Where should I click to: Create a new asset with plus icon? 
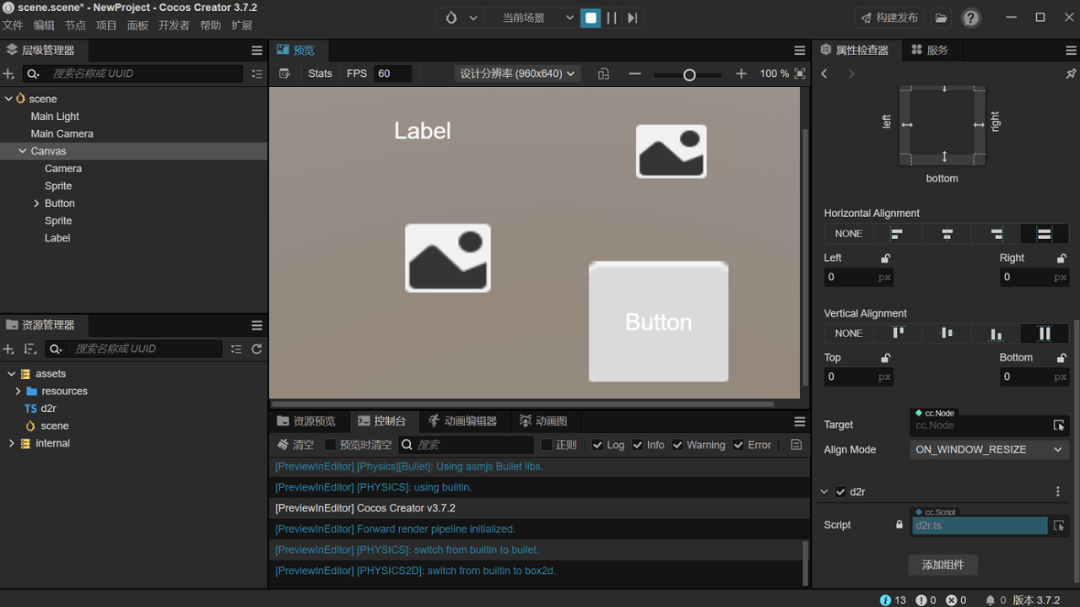[8, 349]
